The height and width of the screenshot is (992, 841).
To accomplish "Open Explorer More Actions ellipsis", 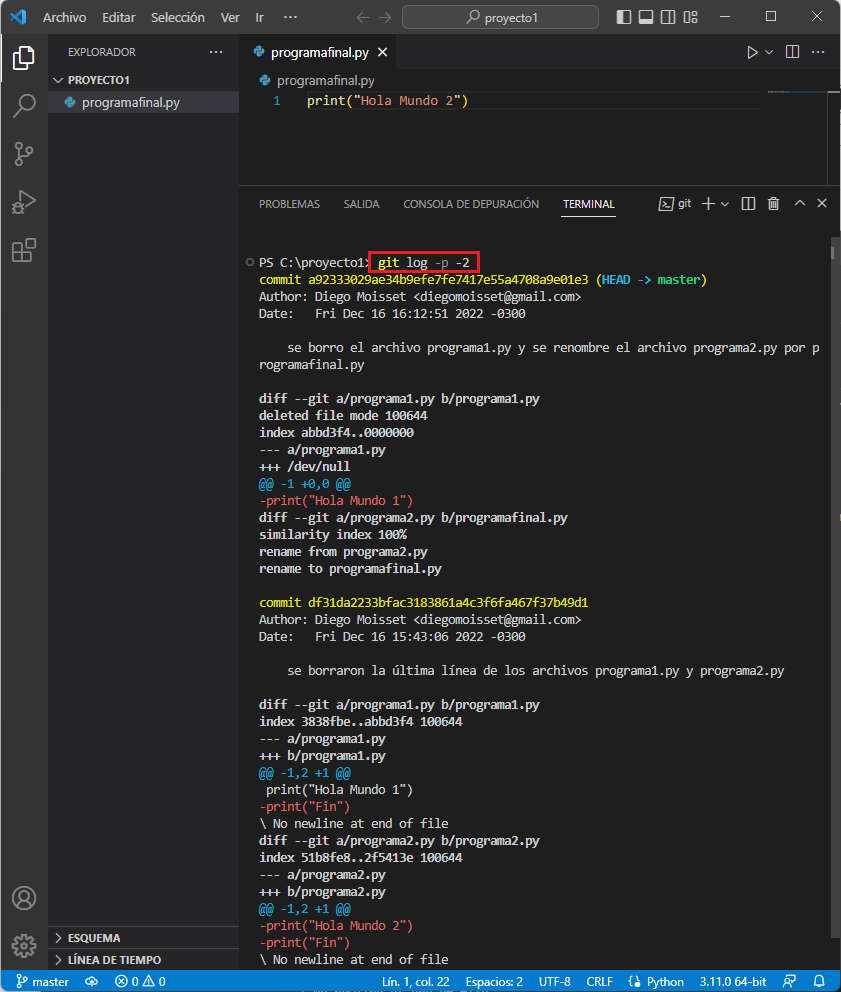I will tap(216, 52).
